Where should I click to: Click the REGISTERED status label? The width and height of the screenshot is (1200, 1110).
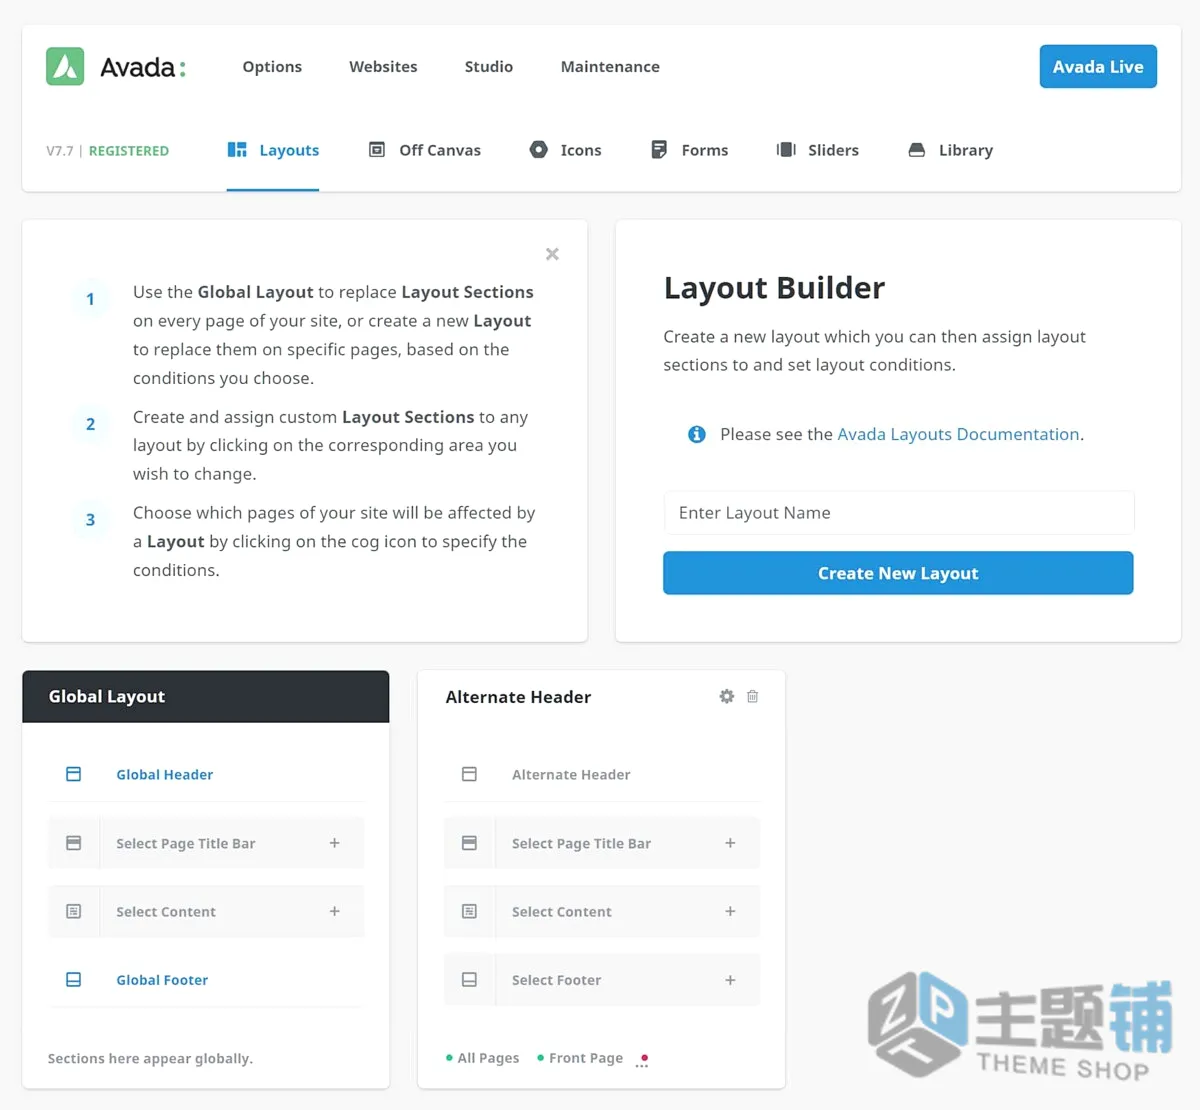tap(129, 151)
